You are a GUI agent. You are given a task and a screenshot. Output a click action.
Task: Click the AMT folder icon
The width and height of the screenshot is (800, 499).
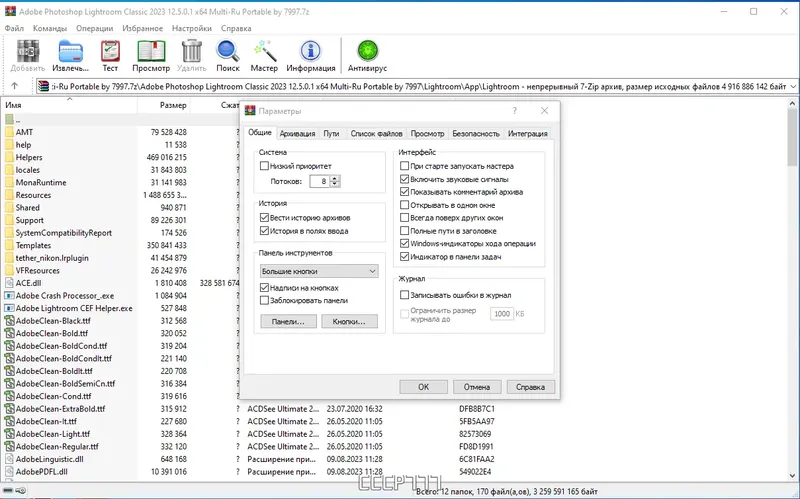coord(9,132)
